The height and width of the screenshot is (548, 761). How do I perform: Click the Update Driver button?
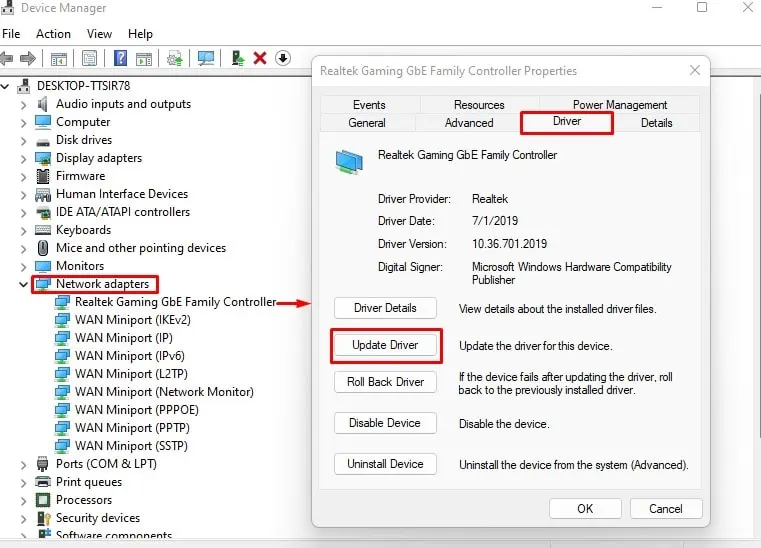coord(385,345)
